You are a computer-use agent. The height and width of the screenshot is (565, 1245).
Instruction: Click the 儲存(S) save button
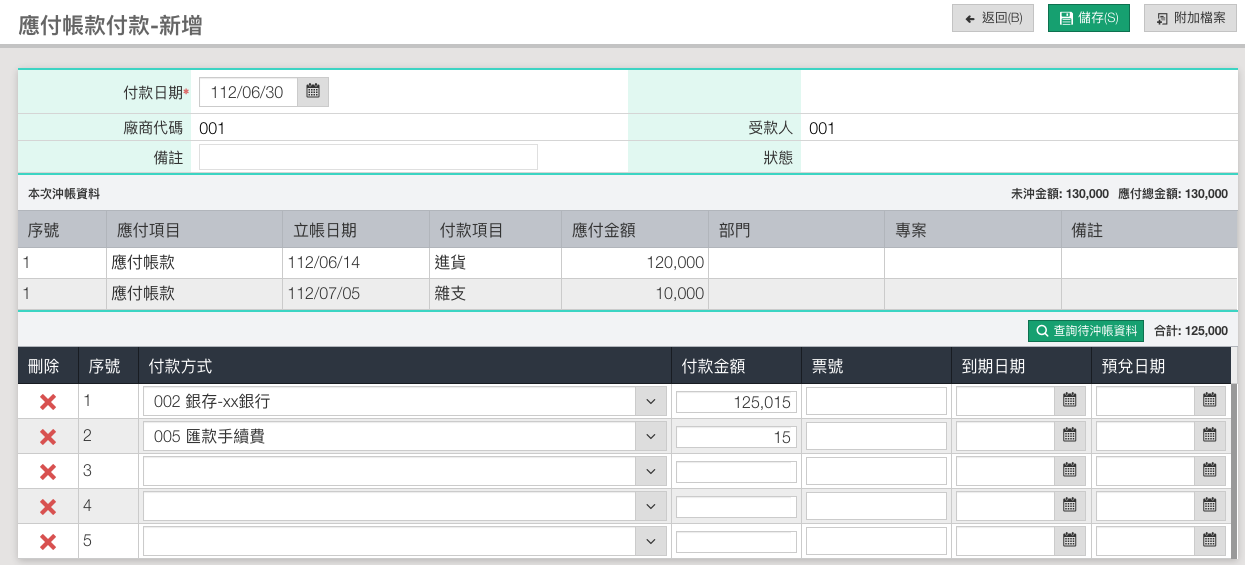[1088, 18]
